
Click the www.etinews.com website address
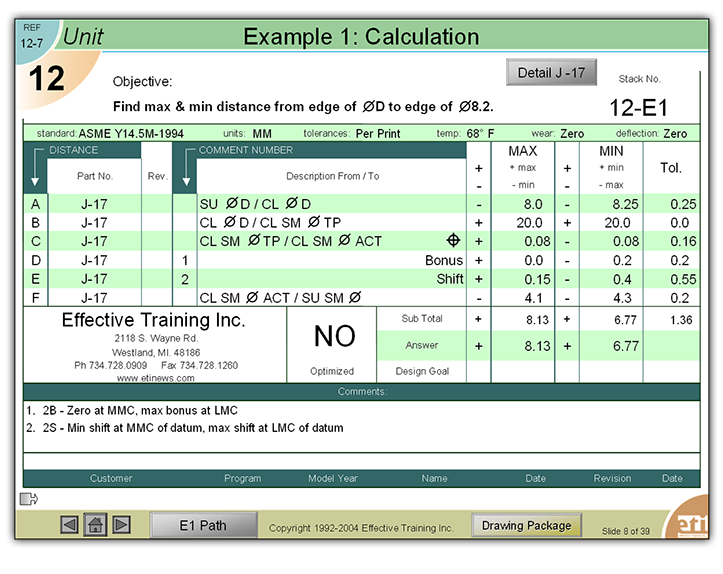tap(155, 379)
